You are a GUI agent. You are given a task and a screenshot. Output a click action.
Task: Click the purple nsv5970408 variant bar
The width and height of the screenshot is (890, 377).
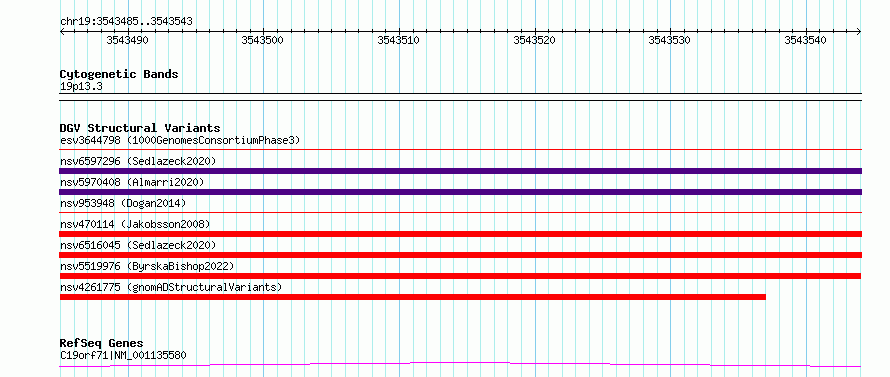[x=461, y=192]
